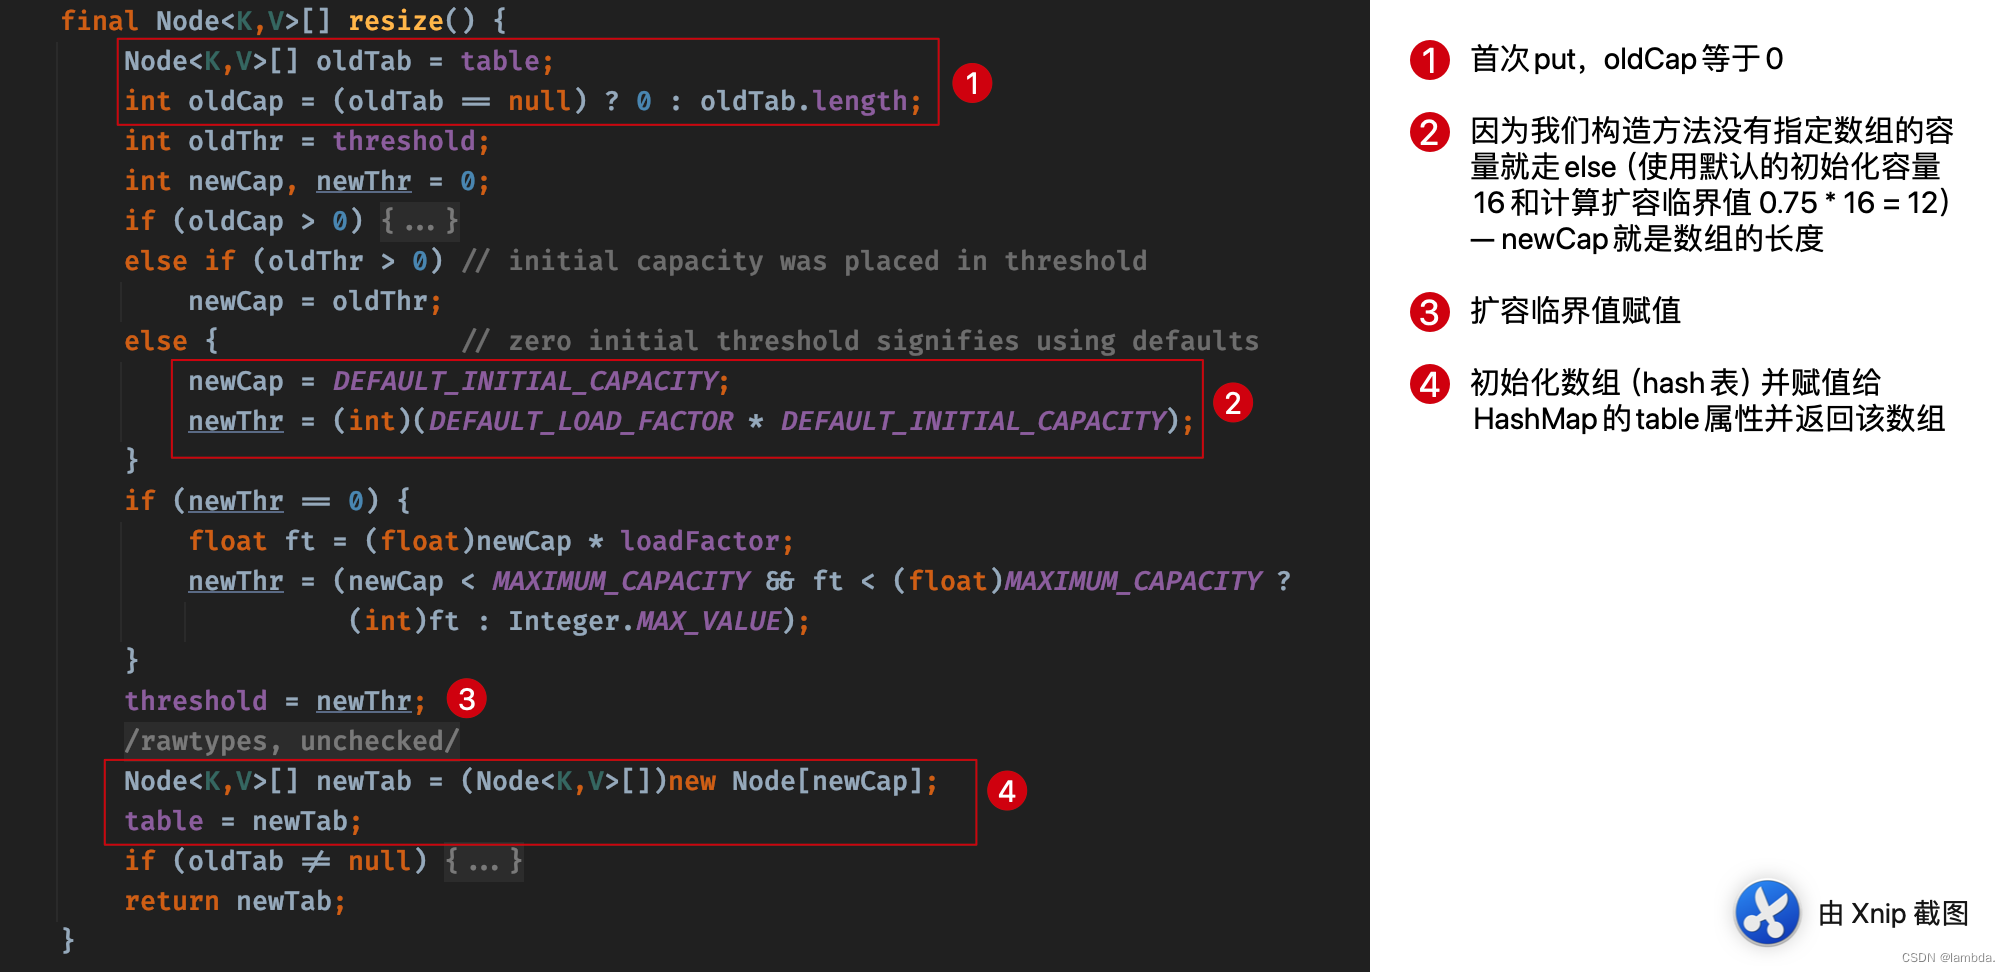The image size is (2010, 972).
Task: Click "oldTab.length" in the oldCap declaration
Action: (803, 101)
